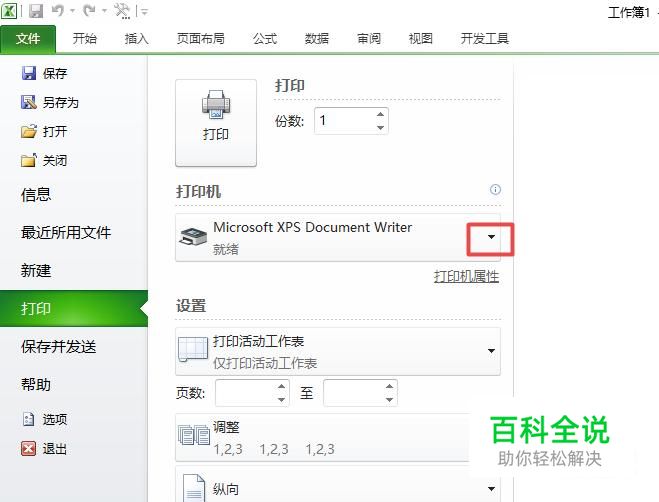Click the save icon in quick access toolbar
This screenshot has width=659, height=502.
36,11
